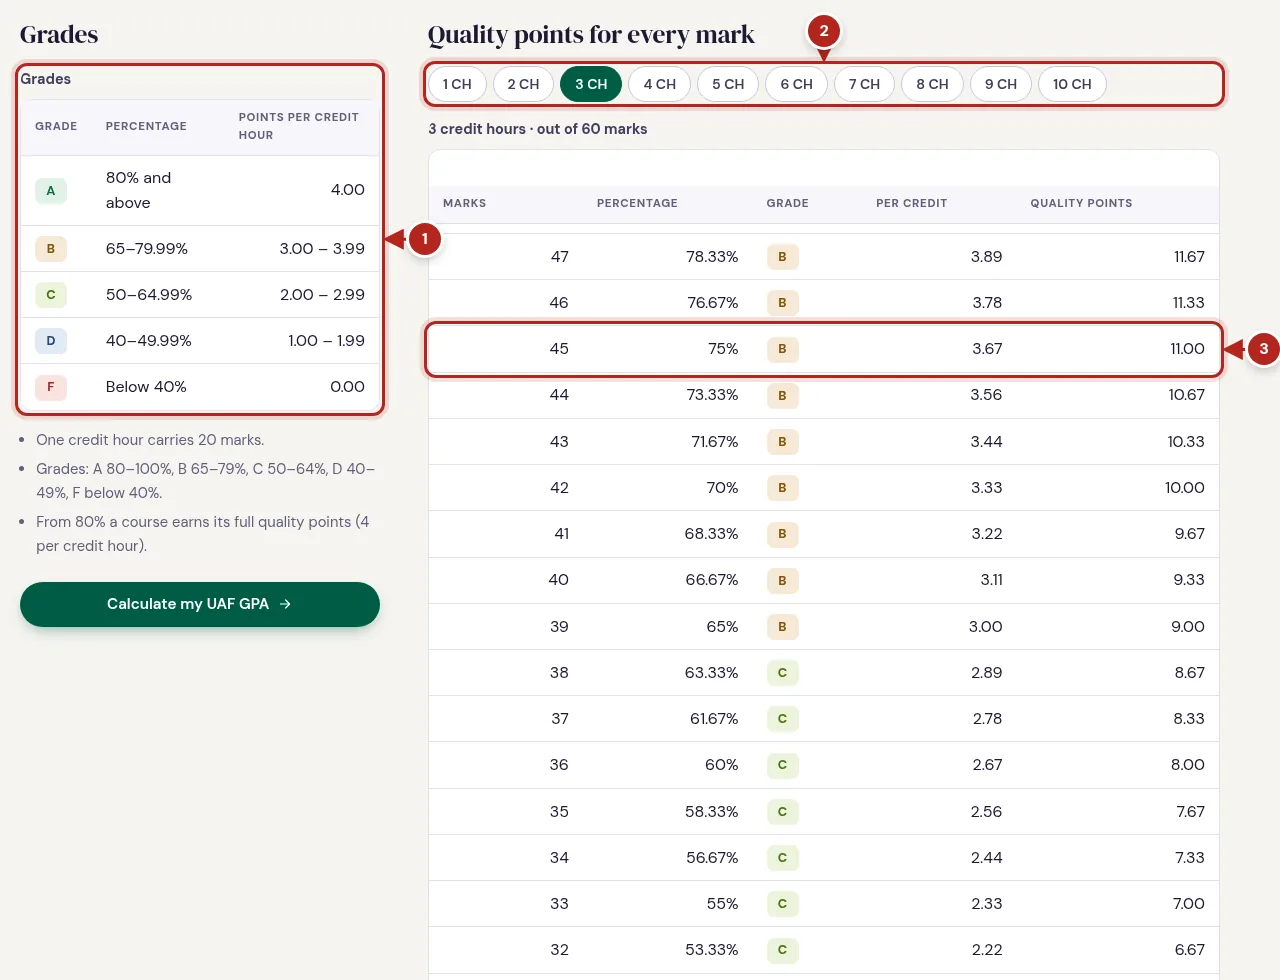This screenshot has width=1280, height=980.
Task: Choose the 7 CH credit hour pill
Action: tap(864, 84)
